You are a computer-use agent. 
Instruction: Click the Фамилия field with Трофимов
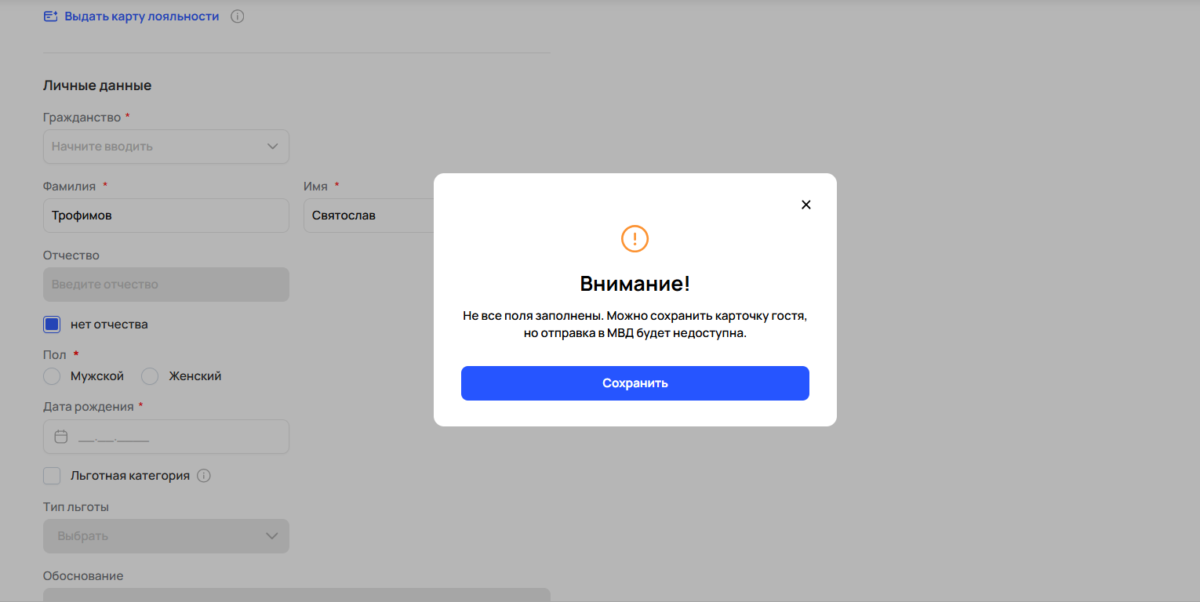tap(165, 216)
